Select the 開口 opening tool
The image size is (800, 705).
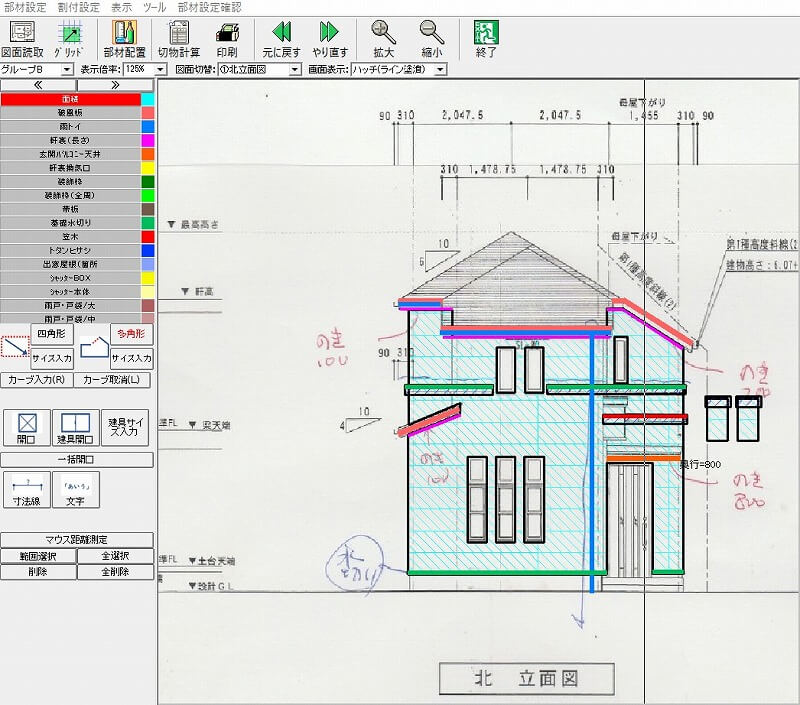tap(27, 427)
